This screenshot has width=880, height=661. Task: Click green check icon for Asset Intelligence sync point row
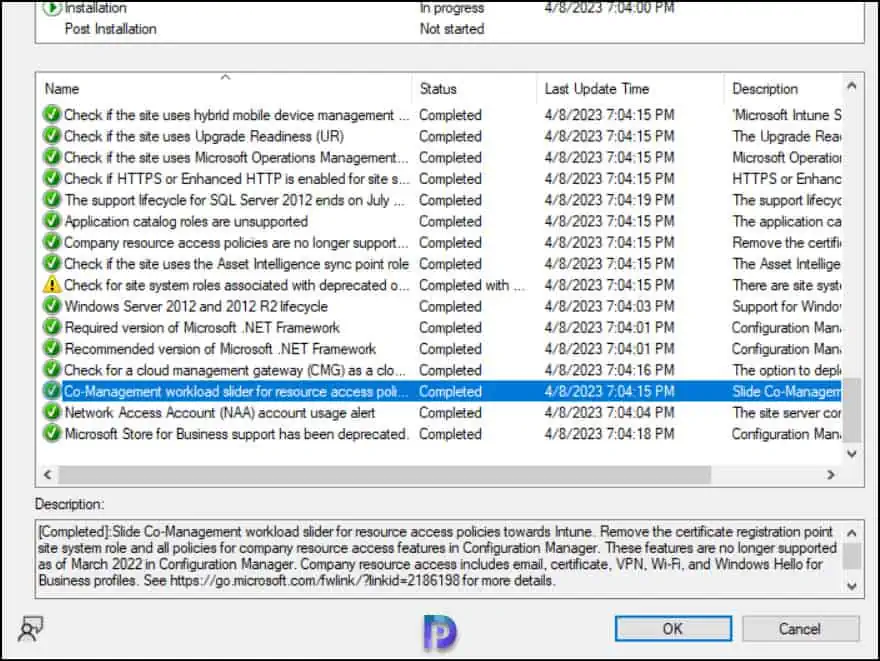52,264
